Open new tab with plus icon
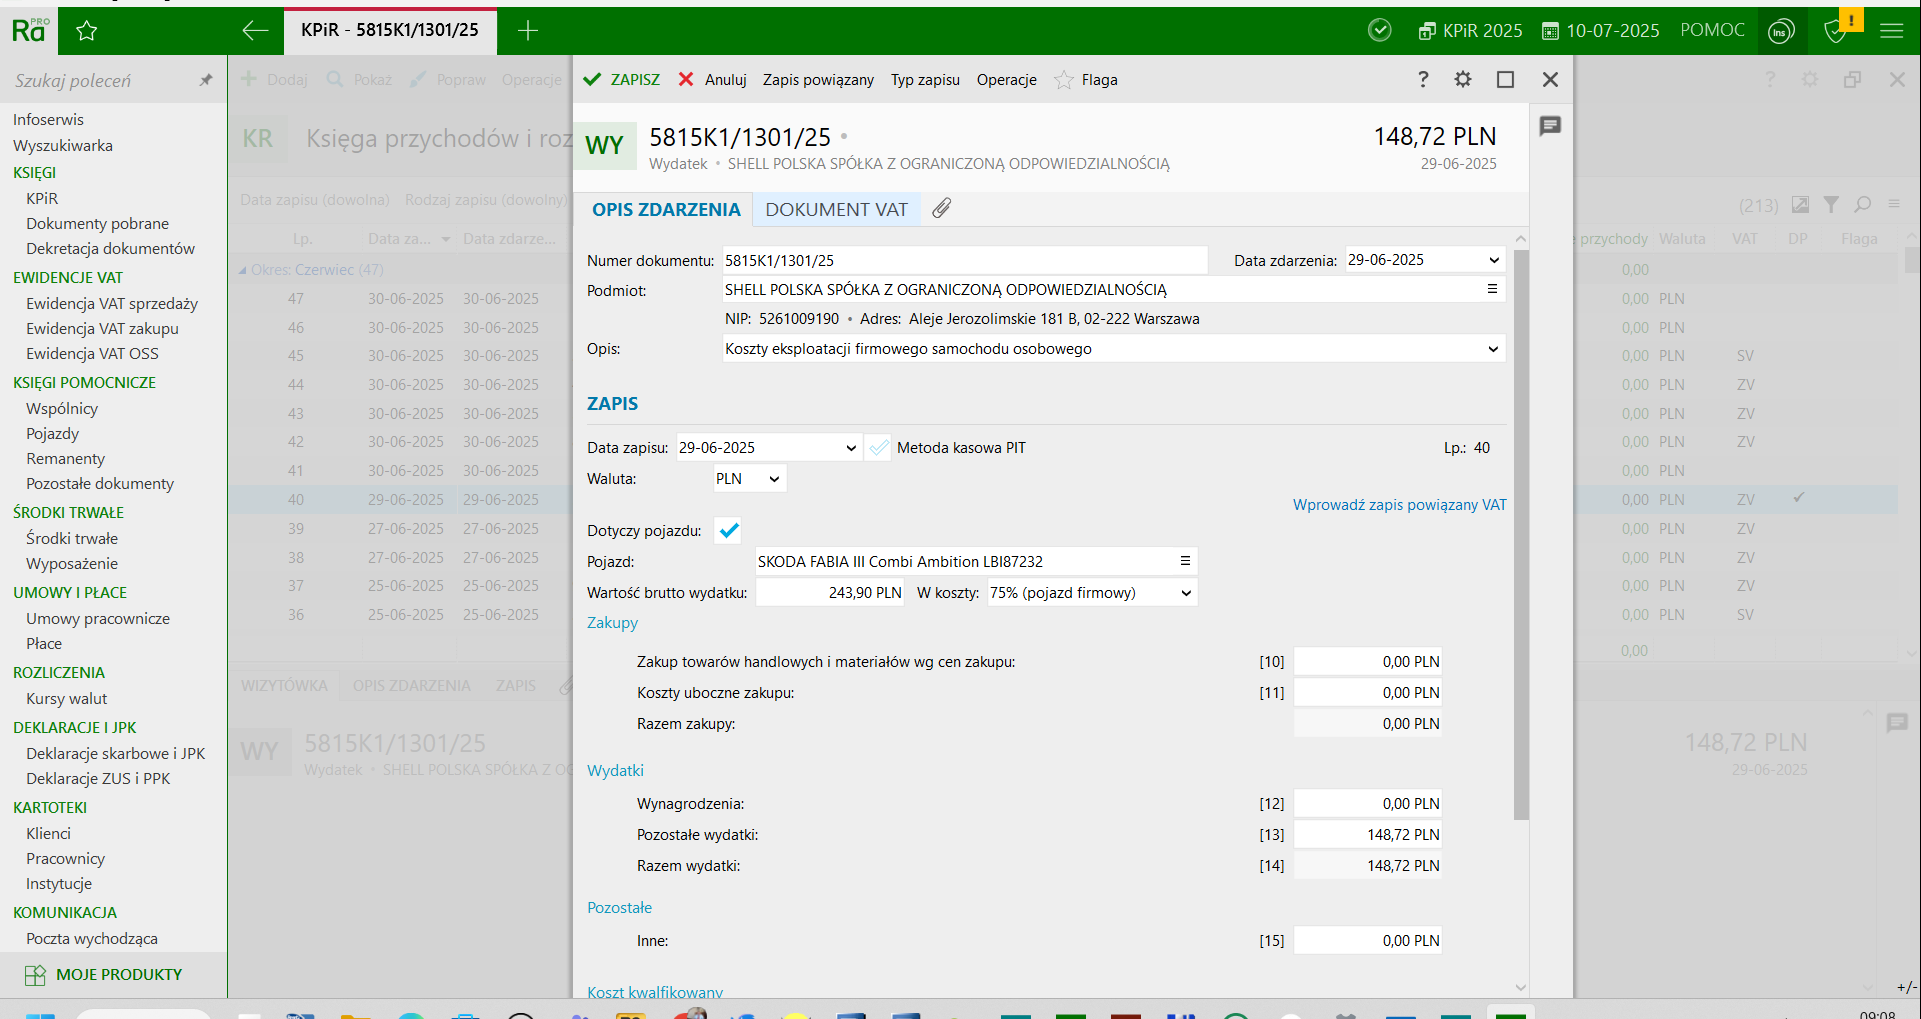Screen dimensions: 1921x1019 (528, 30)
